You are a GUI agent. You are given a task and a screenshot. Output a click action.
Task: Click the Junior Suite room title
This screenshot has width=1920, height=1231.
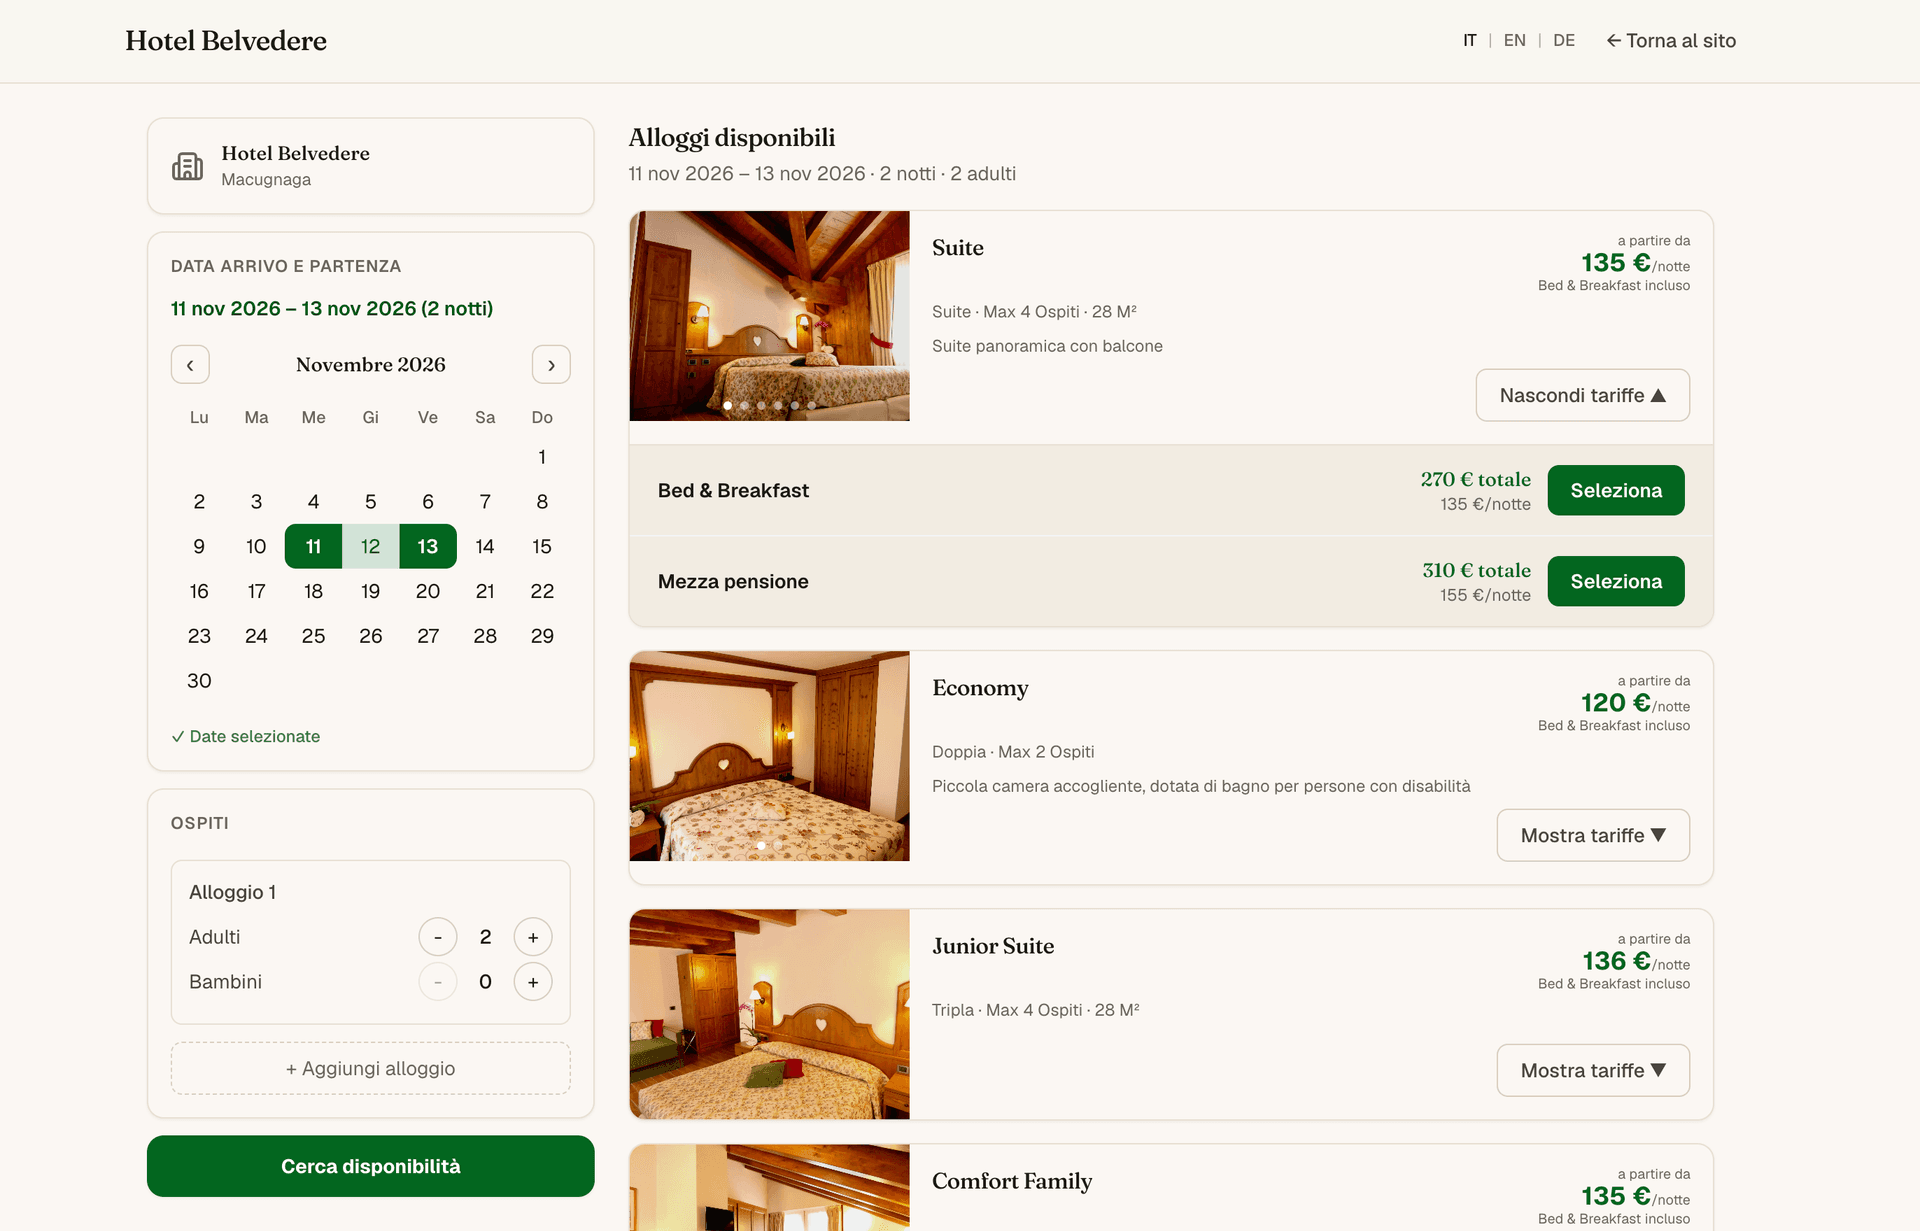993,946
